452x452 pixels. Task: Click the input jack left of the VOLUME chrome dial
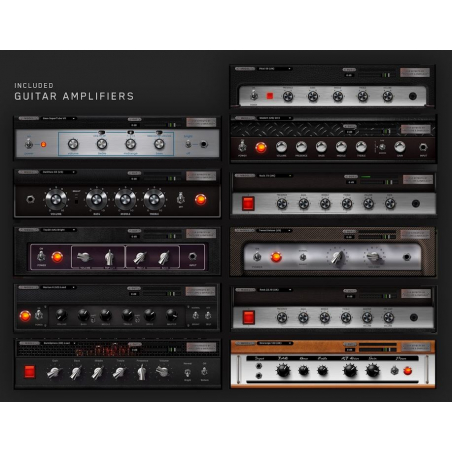click(30, 199)
